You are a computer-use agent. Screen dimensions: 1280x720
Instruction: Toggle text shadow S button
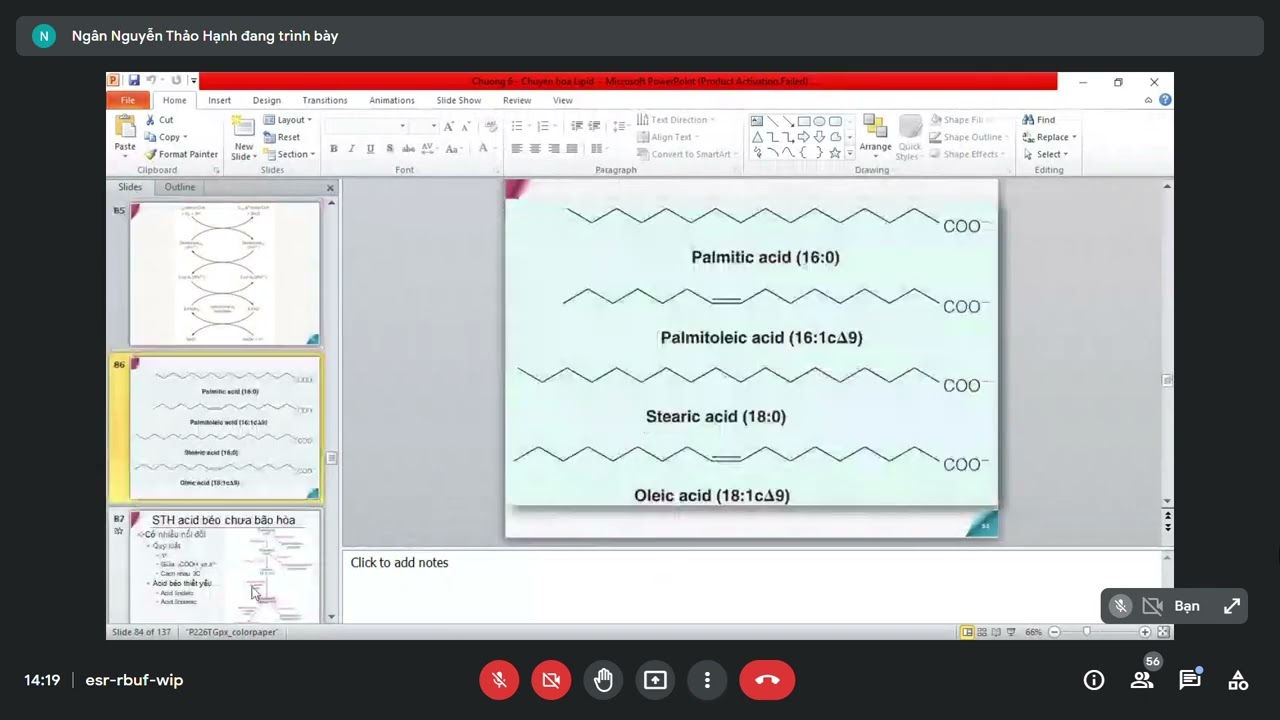pos(388,149)
